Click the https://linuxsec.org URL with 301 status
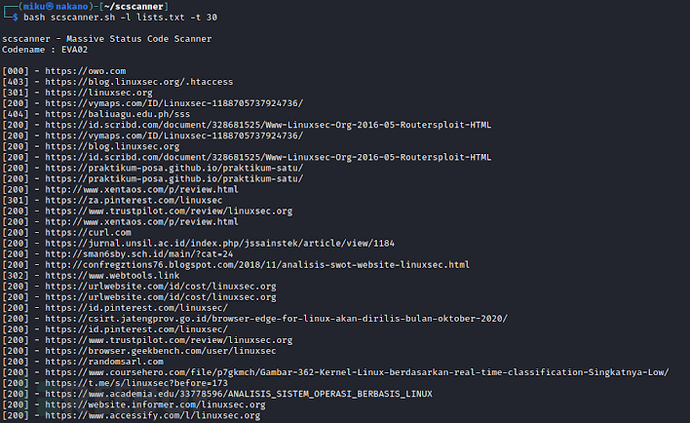This screenshot has width=690, height=423. pos(99,93)
